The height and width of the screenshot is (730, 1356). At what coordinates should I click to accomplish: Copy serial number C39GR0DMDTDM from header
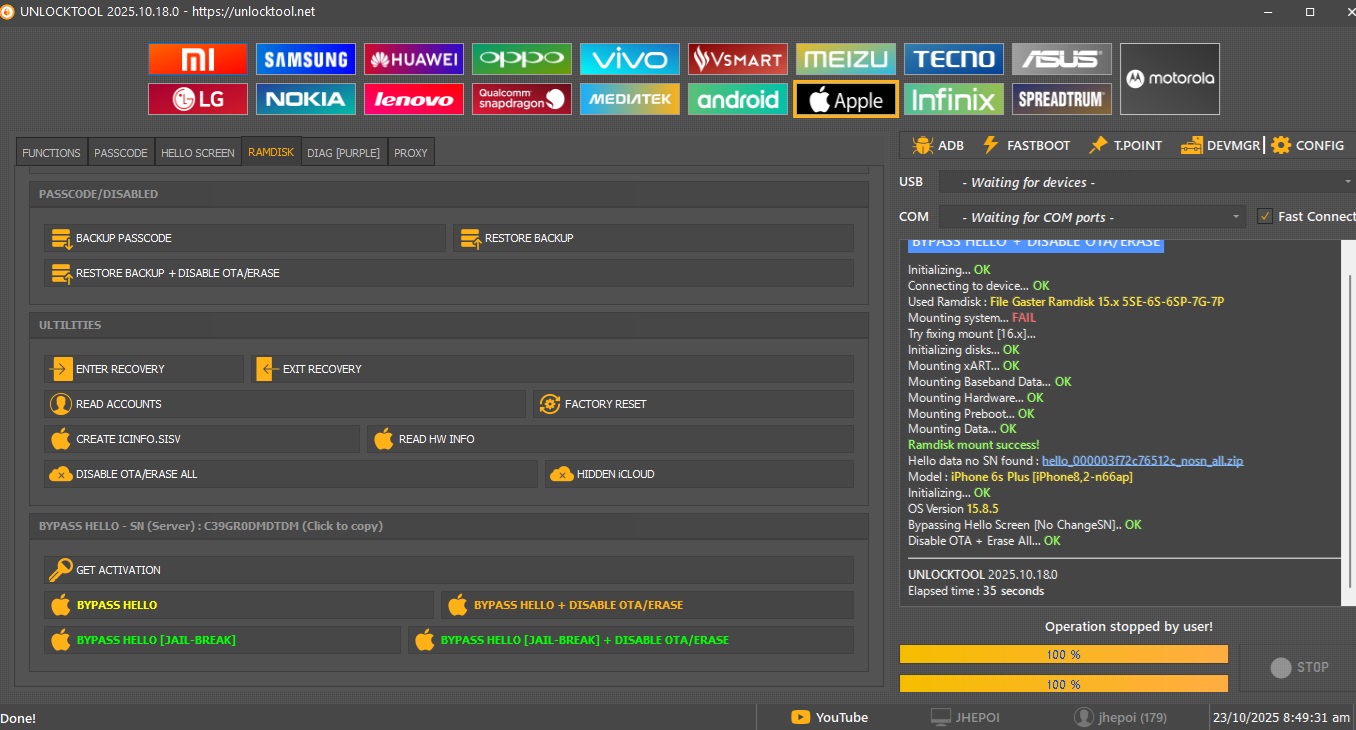click(x=253, y=526)
